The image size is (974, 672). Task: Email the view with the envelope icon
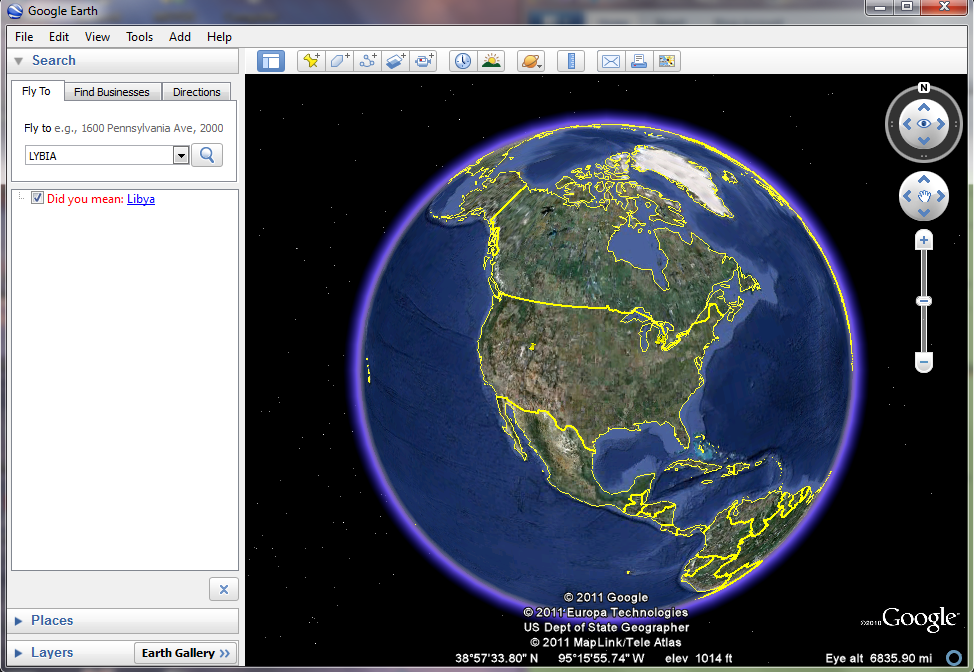click(611, 61)
